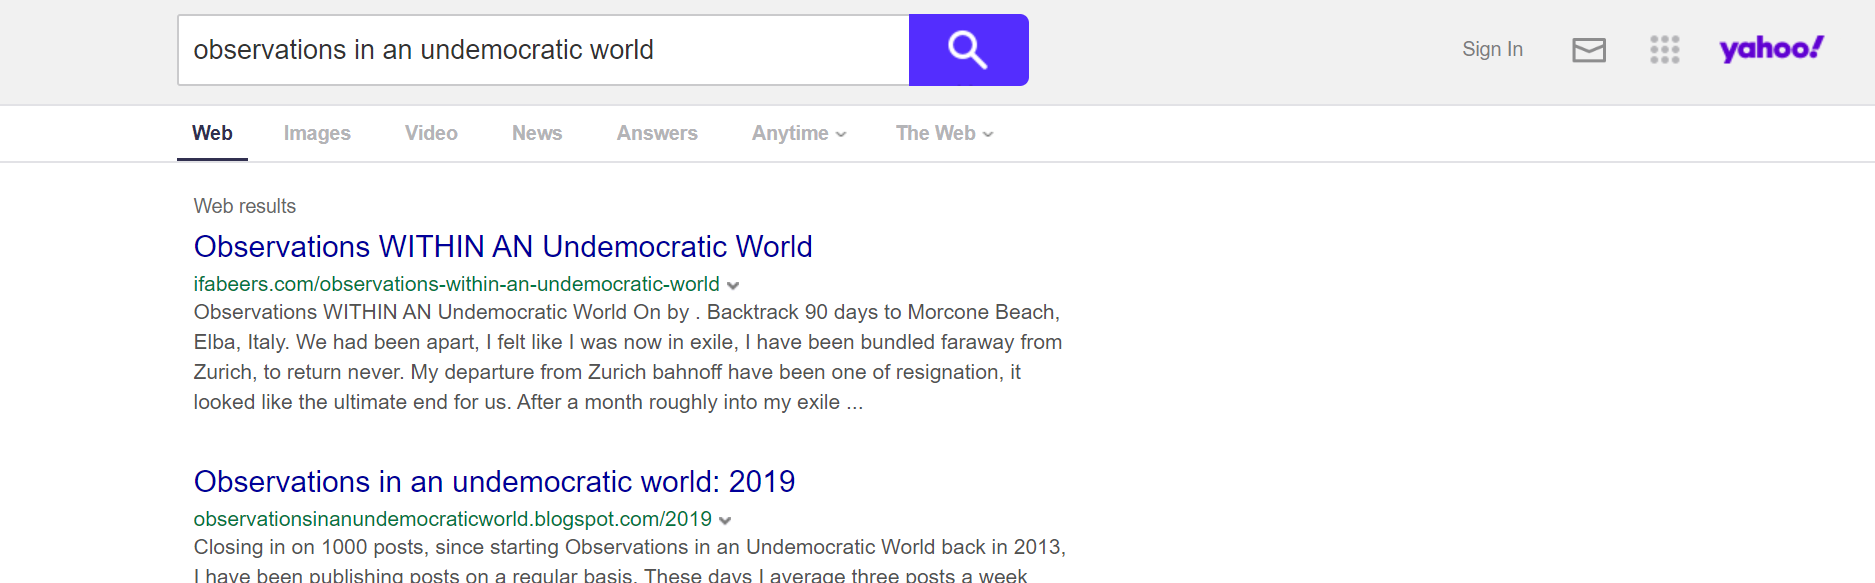The width and height of the screenshot is (1875, 583).
Task: Open 'Observations WITHIN AN Undemocratic World' result
Action: coord(503,247)
